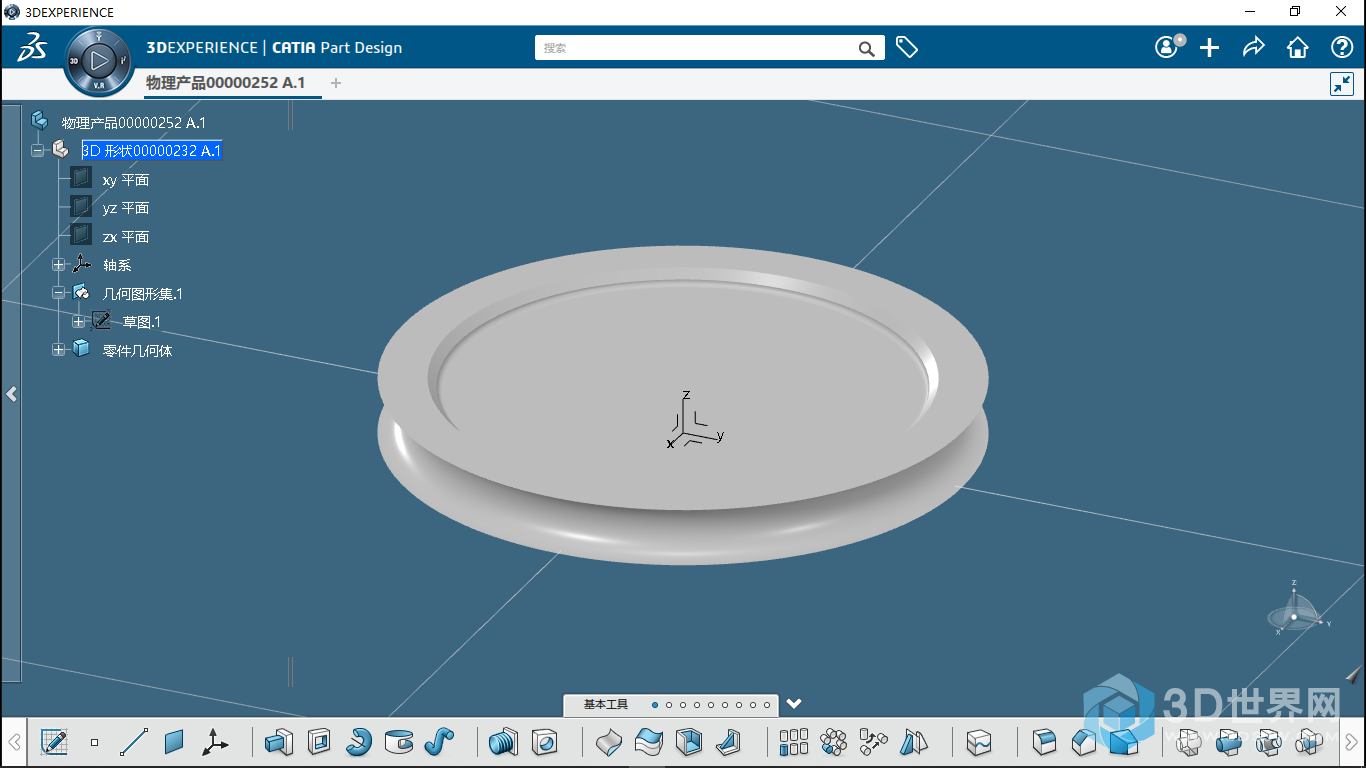The image size is (1366, 768).
Task: Expand the 草图.1 node
Action: point(78,322)
